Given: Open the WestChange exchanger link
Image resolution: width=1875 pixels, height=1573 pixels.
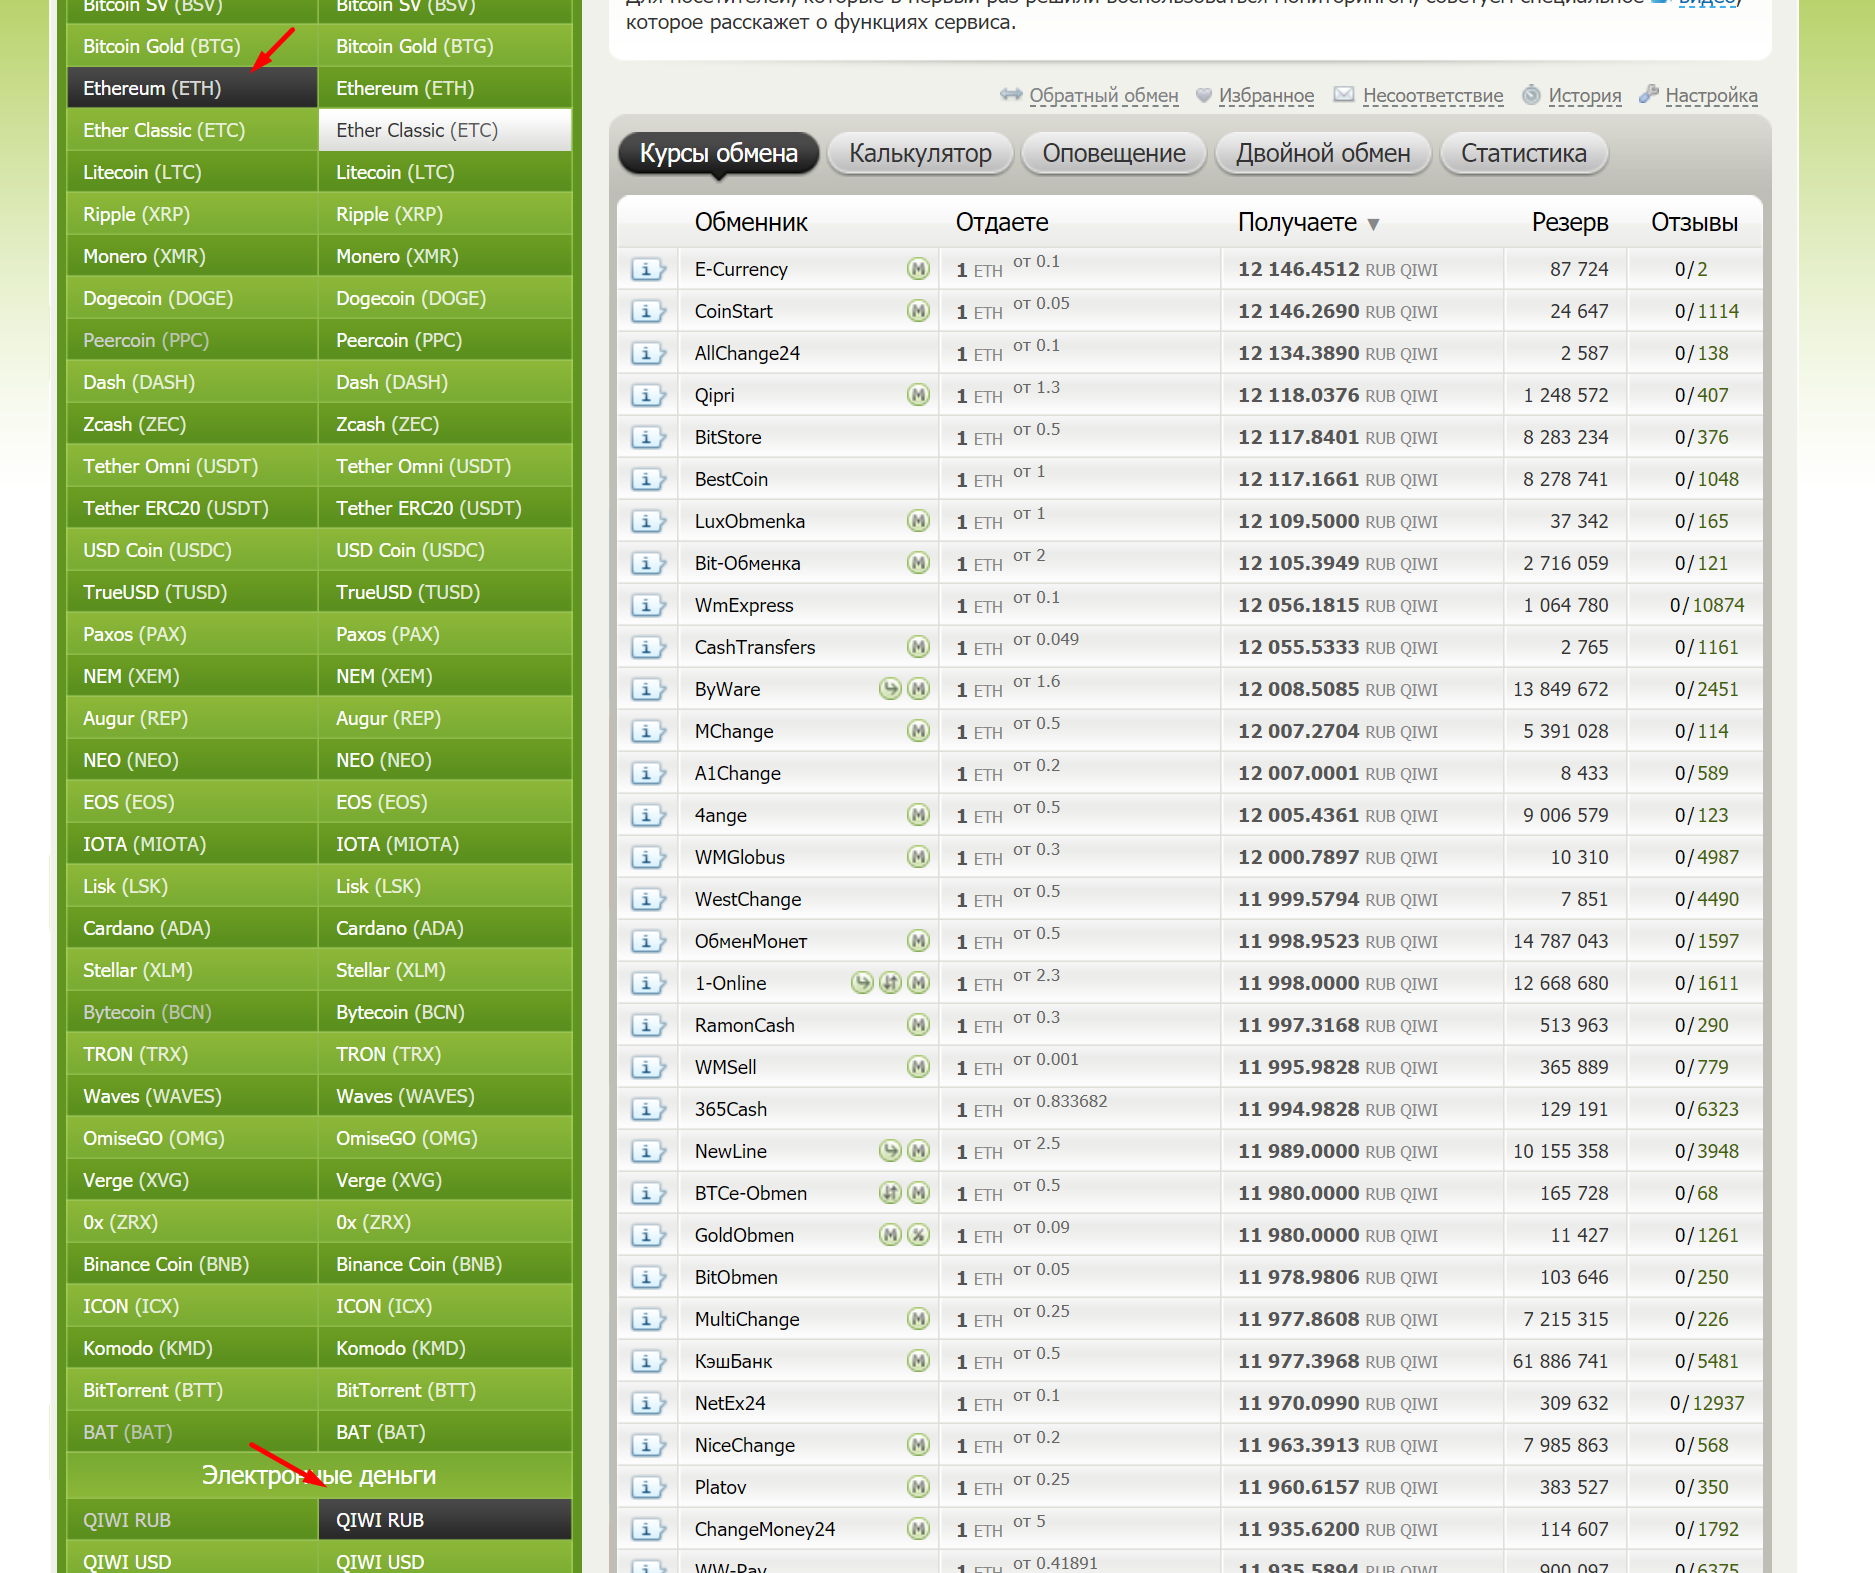Looking at the screenshot, I should tap(748, 899).
